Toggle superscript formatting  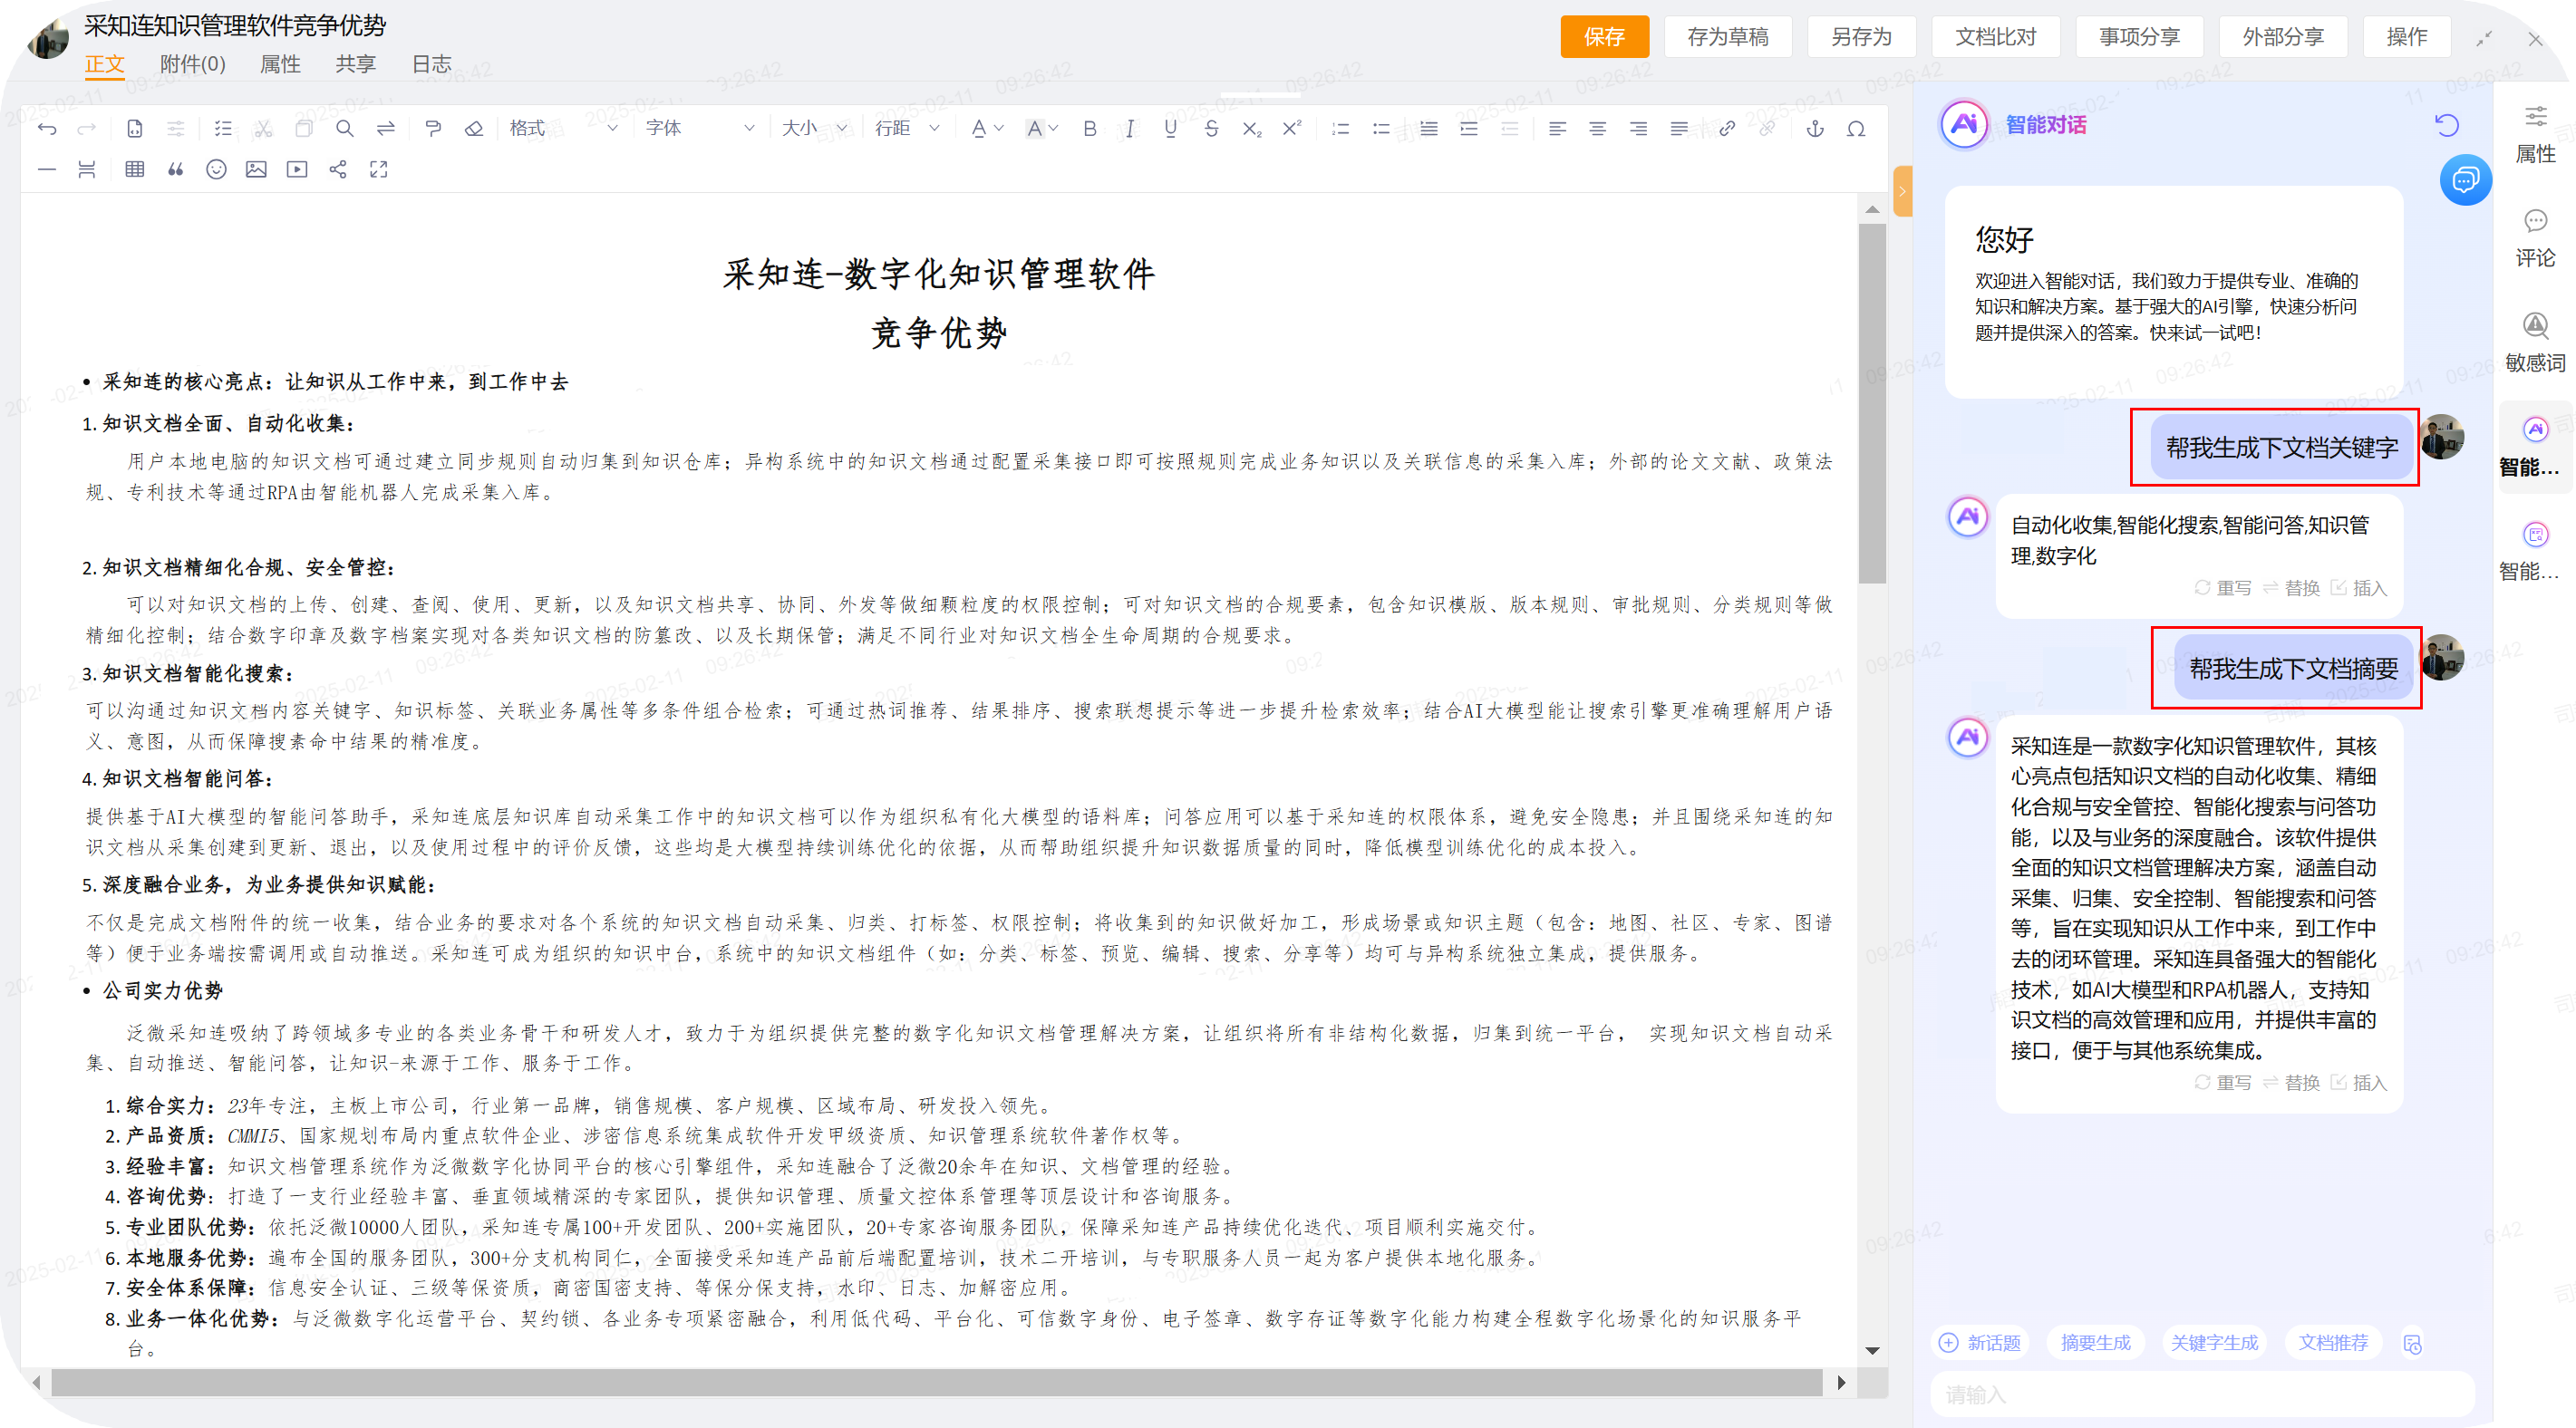1292,129
